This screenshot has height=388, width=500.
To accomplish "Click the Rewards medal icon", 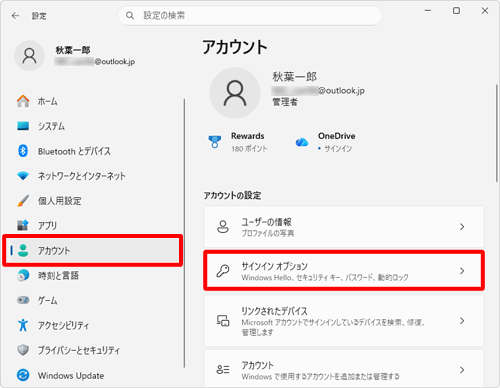I will pyautogui.click(x=215, y=142).
